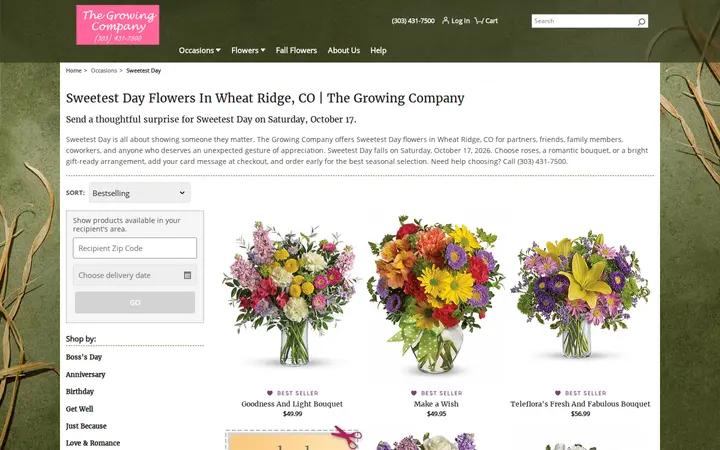Click the $56.99 price

580,414
